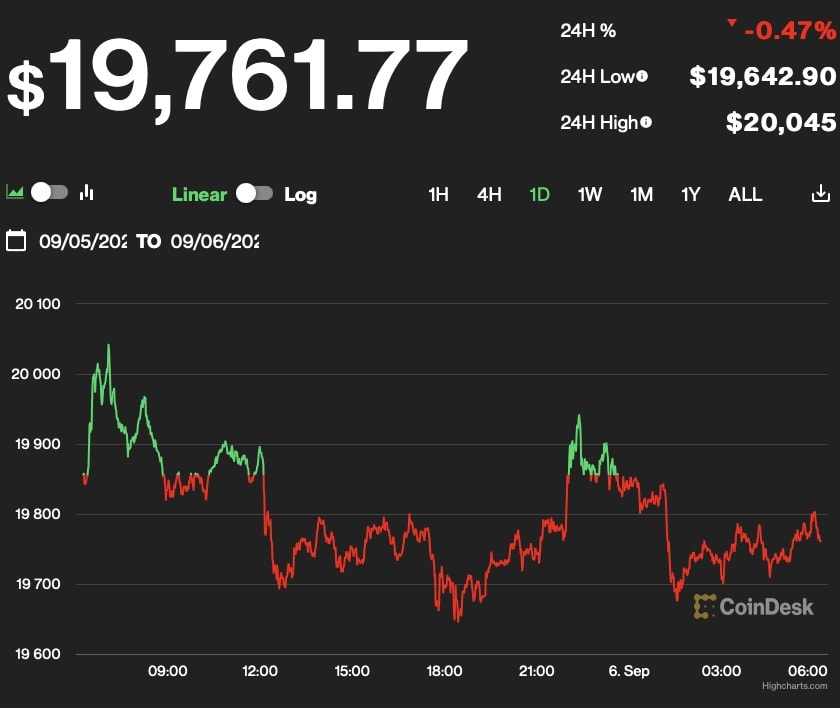Switch to the 1Y timeframe
This screenshot has width=840, height=708.
click(x=691, y=194)
